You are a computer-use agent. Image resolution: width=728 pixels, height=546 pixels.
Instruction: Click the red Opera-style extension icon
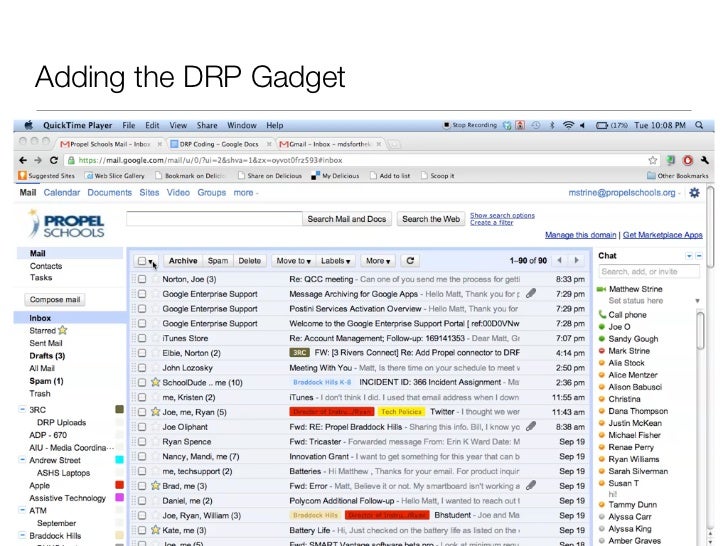tap(688, 160)
